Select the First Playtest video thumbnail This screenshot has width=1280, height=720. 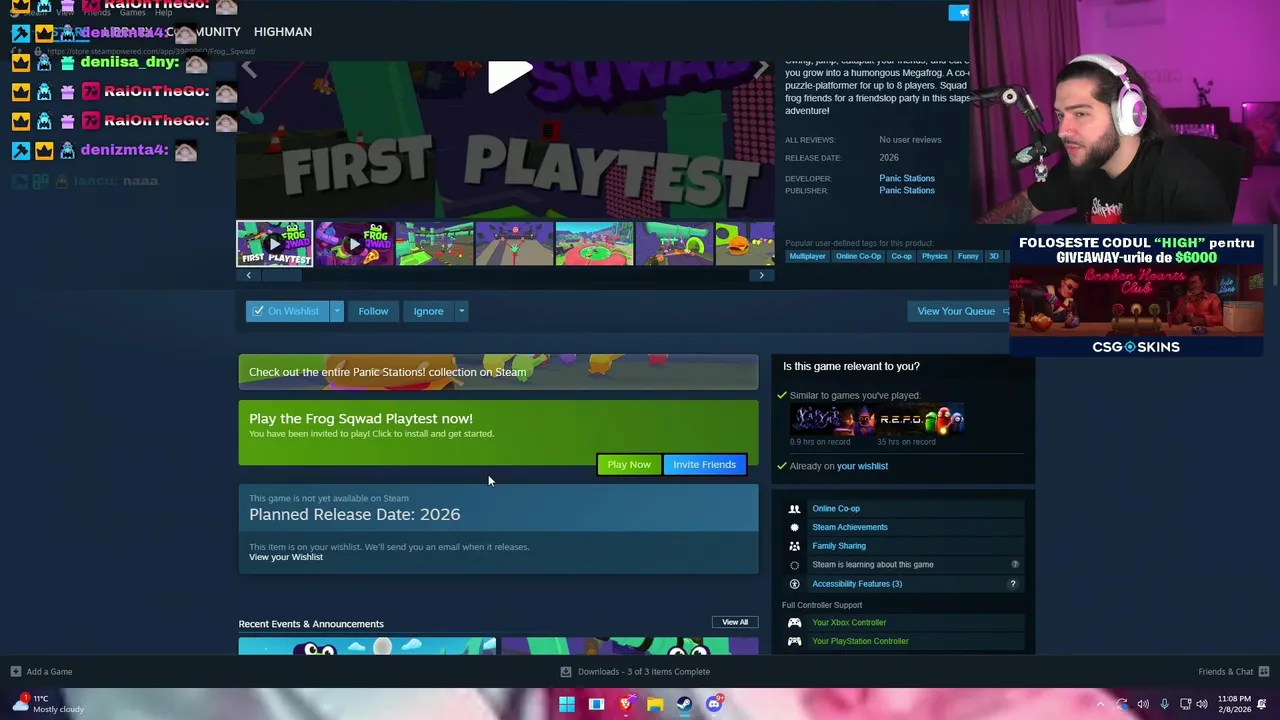(x=274, y=244)
